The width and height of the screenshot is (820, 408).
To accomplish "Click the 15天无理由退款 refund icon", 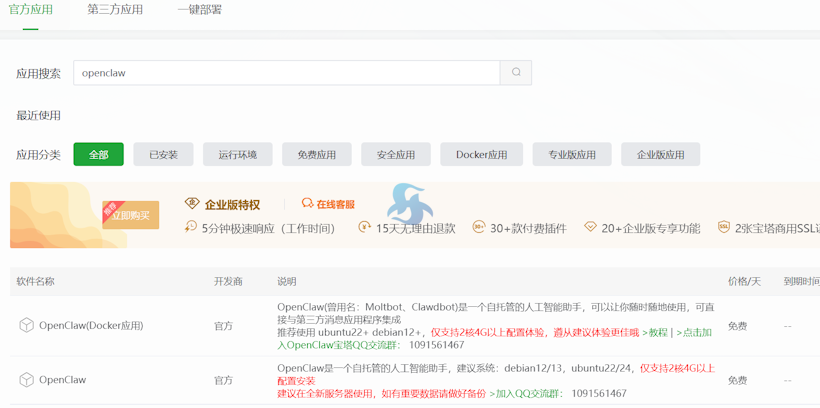I will (x=364, y=228).
